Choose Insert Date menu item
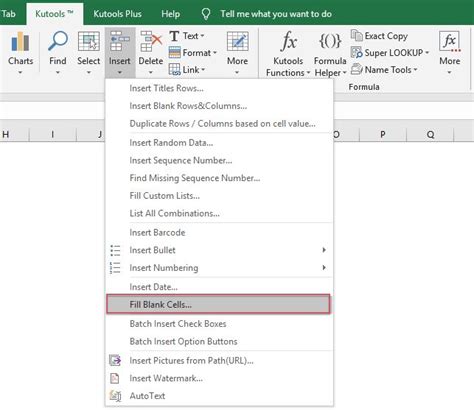 coord(219,287)
